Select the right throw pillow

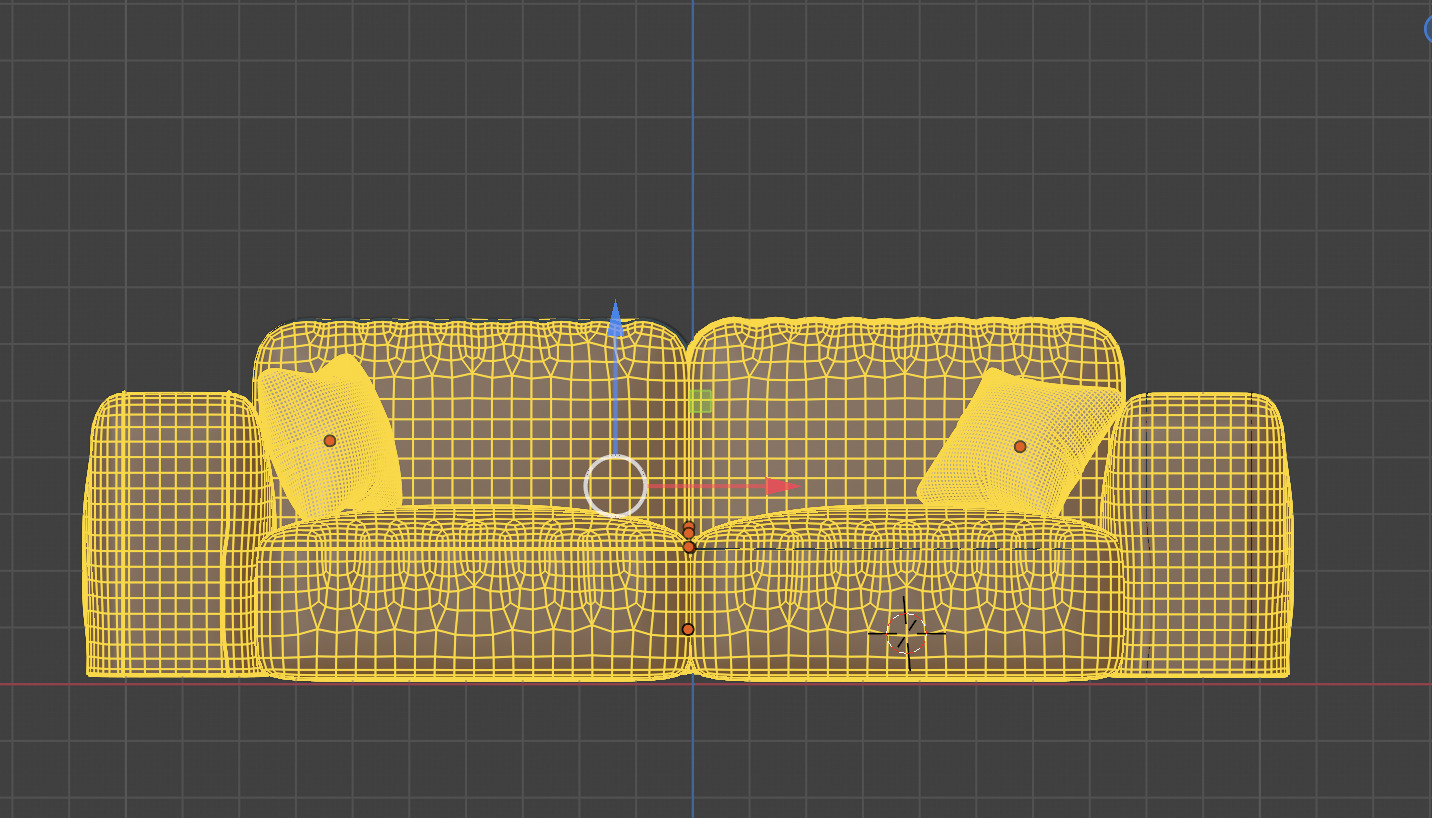coord(1020,442)
